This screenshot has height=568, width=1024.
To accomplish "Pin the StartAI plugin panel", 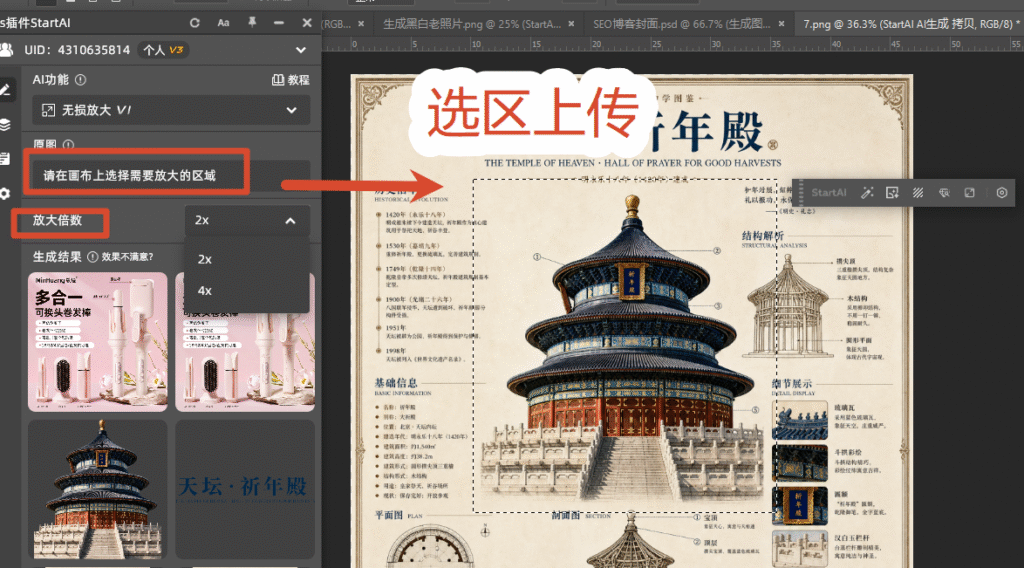I will pyautogui.click(x=252, y=23).
